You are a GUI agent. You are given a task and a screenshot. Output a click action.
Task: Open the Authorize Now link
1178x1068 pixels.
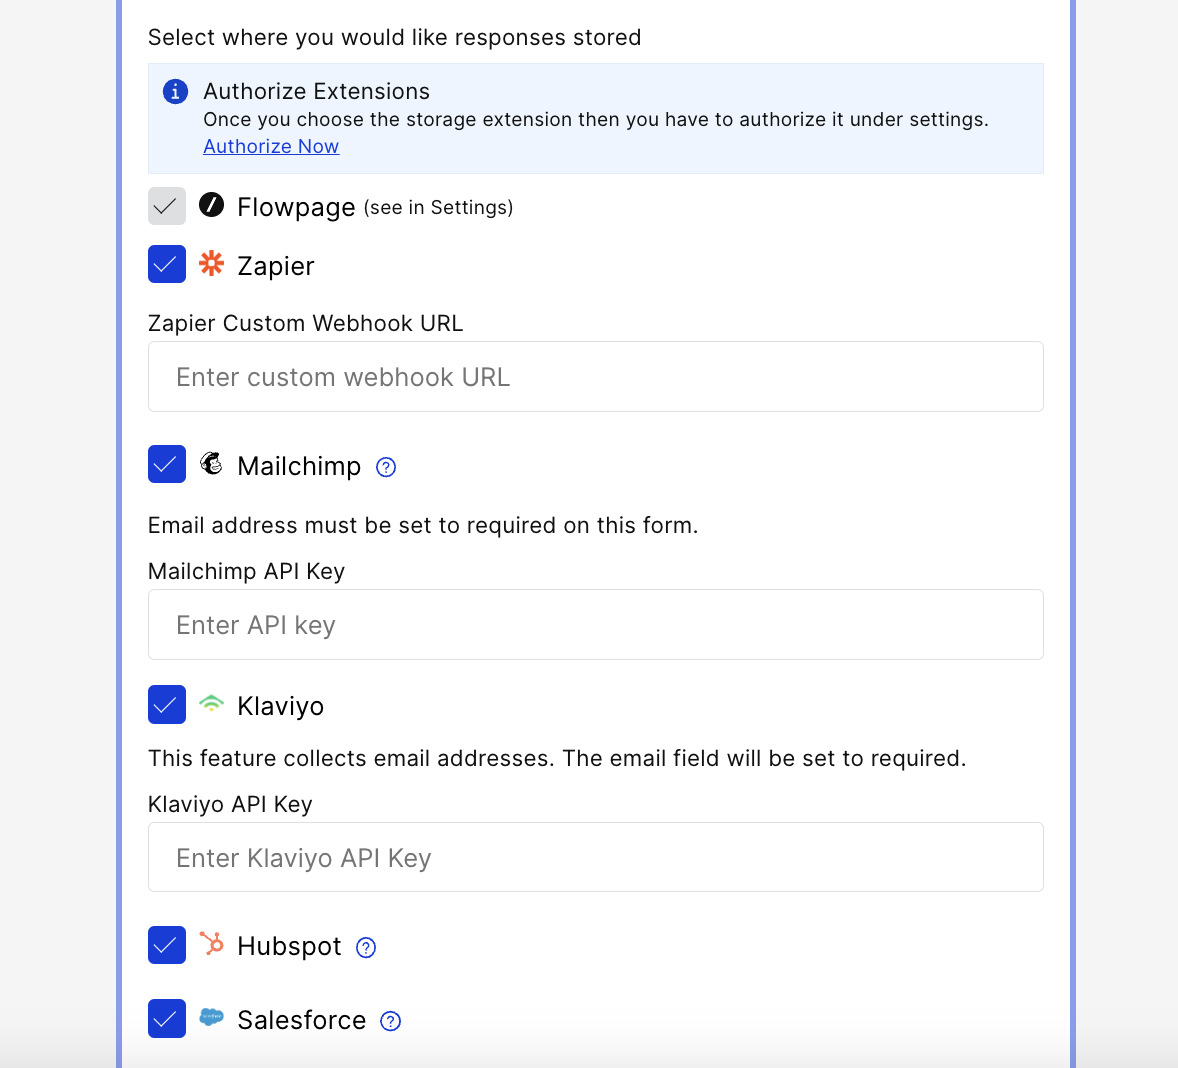click(x=271, y=146)
